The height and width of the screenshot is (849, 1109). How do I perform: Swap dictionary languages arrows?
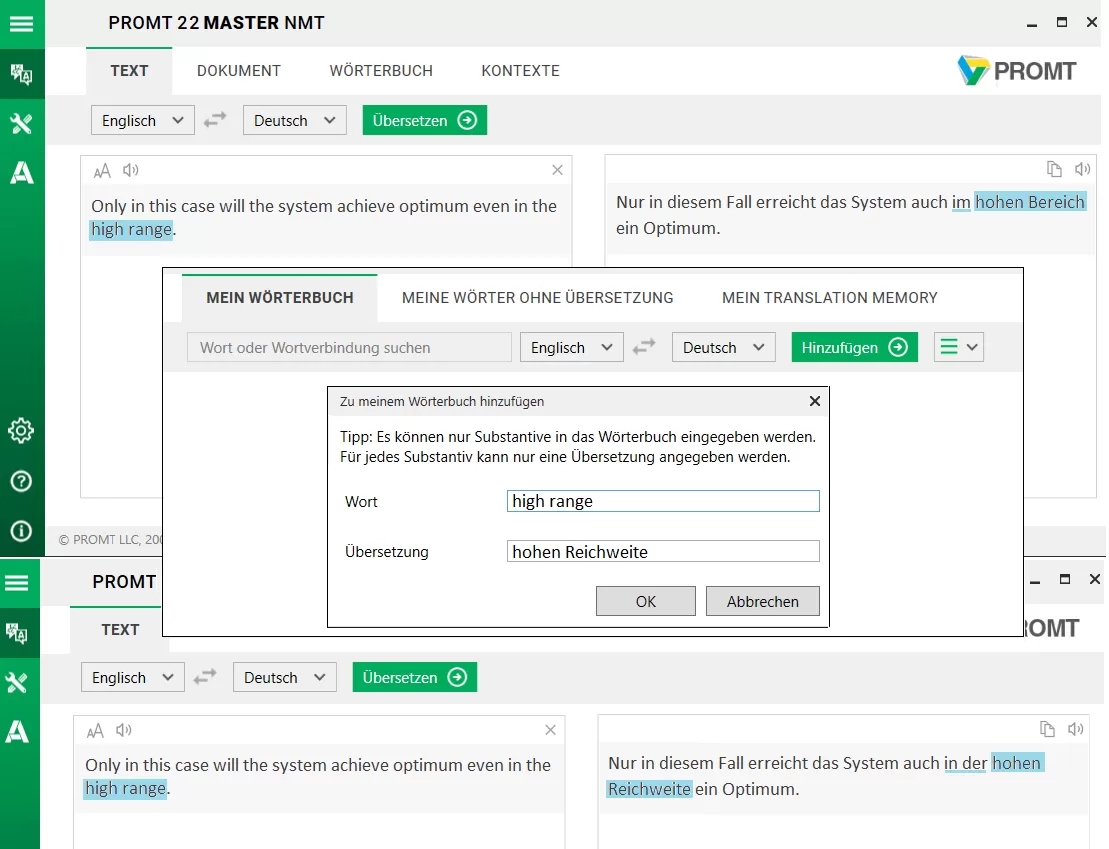644,347
